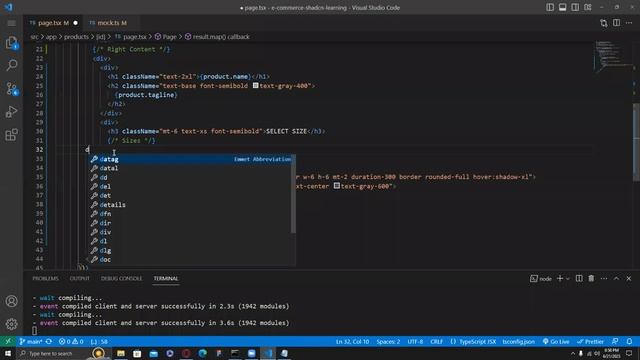The width and height of the screenshot is (640, 360).
Task: Toggle the bottom panel layout icon
Action: point(562,7)
